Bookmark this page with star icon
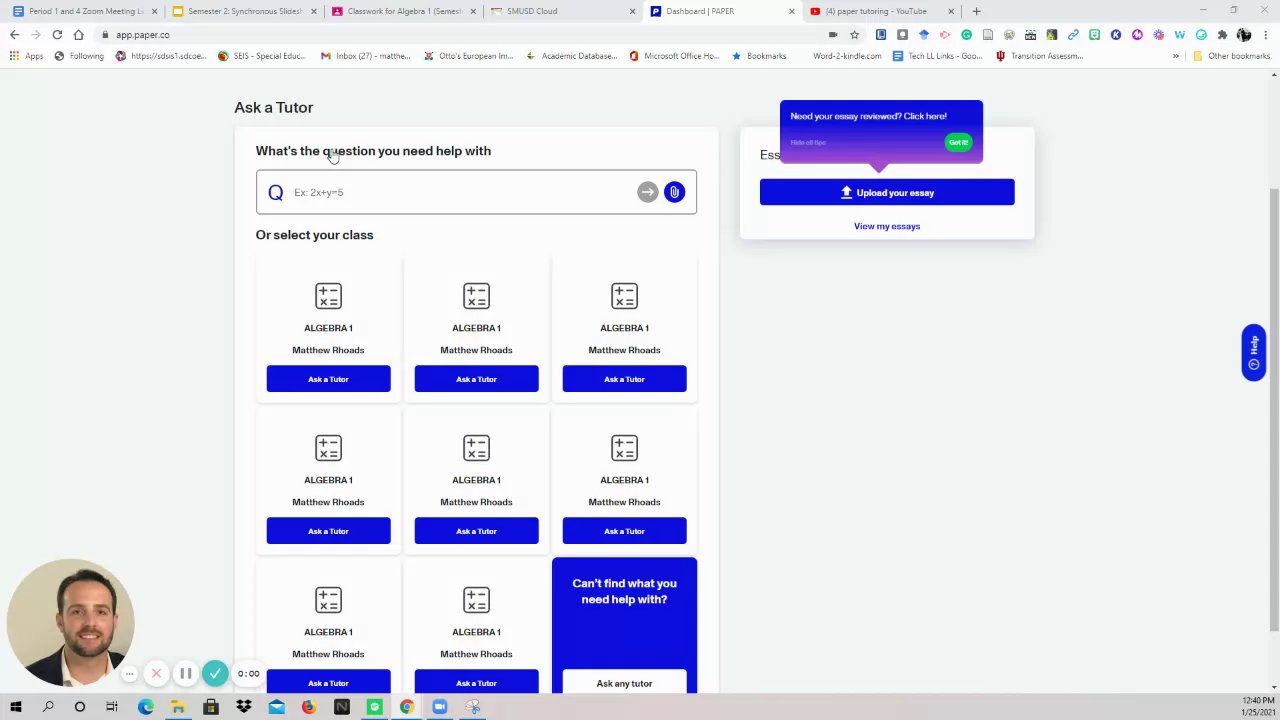The image size is (1280, 720). pyautogui.click(x=854, y=35)
